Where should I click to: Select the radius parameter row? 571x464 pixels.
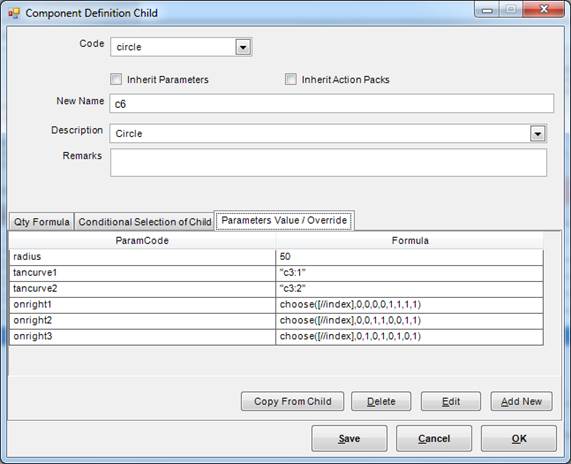point(276,257)
